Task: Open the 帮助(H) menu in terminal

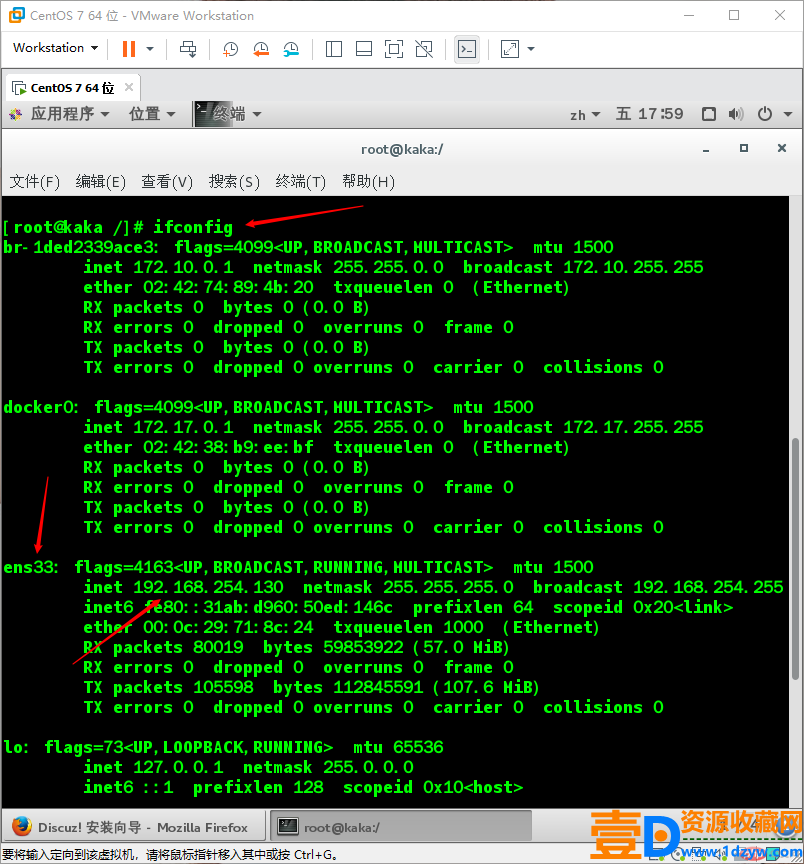Action: 368,181
